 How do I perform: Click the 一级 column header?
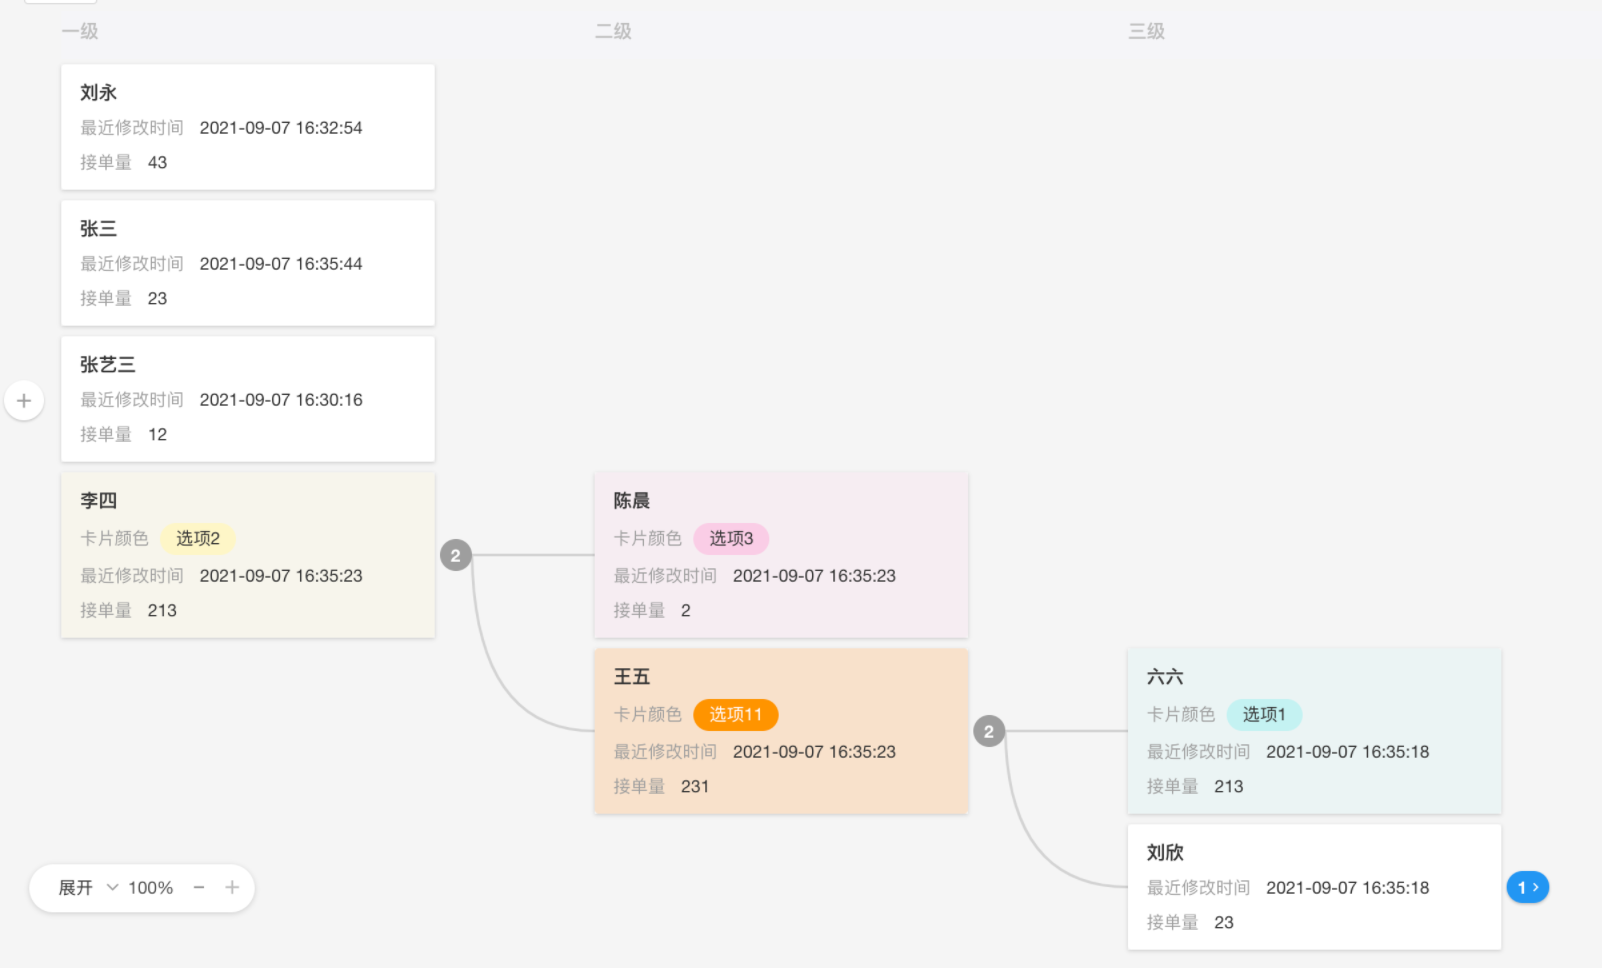[80, 31]
